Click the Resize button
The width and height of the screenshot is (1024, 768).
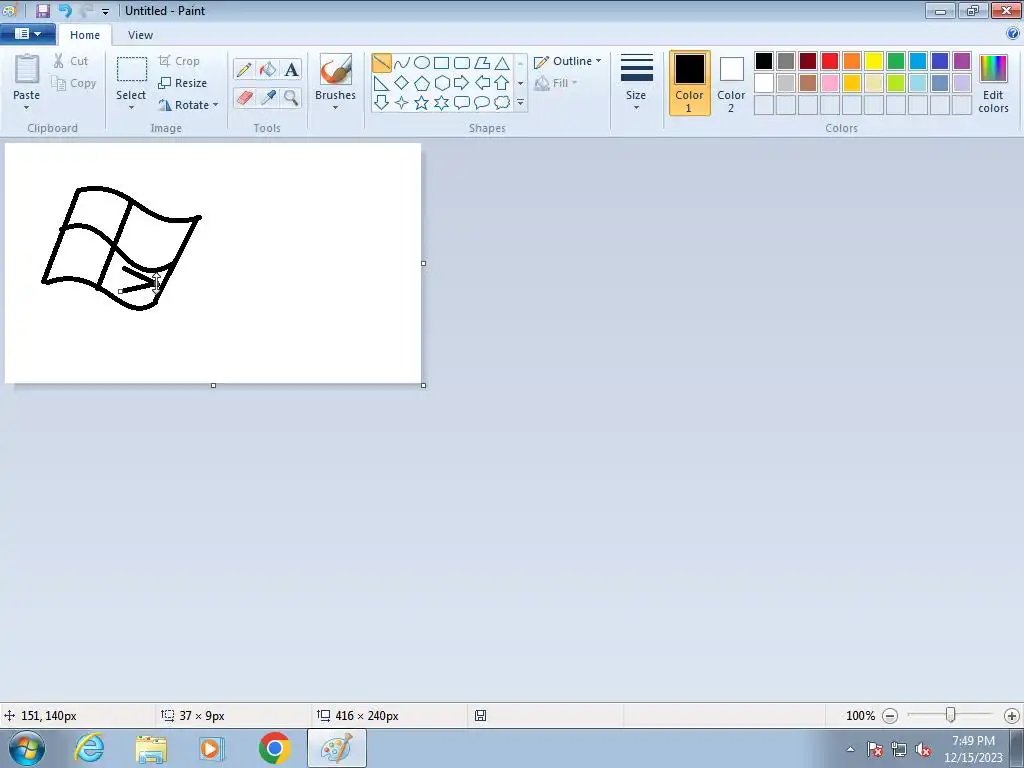(x=183, y=83)
